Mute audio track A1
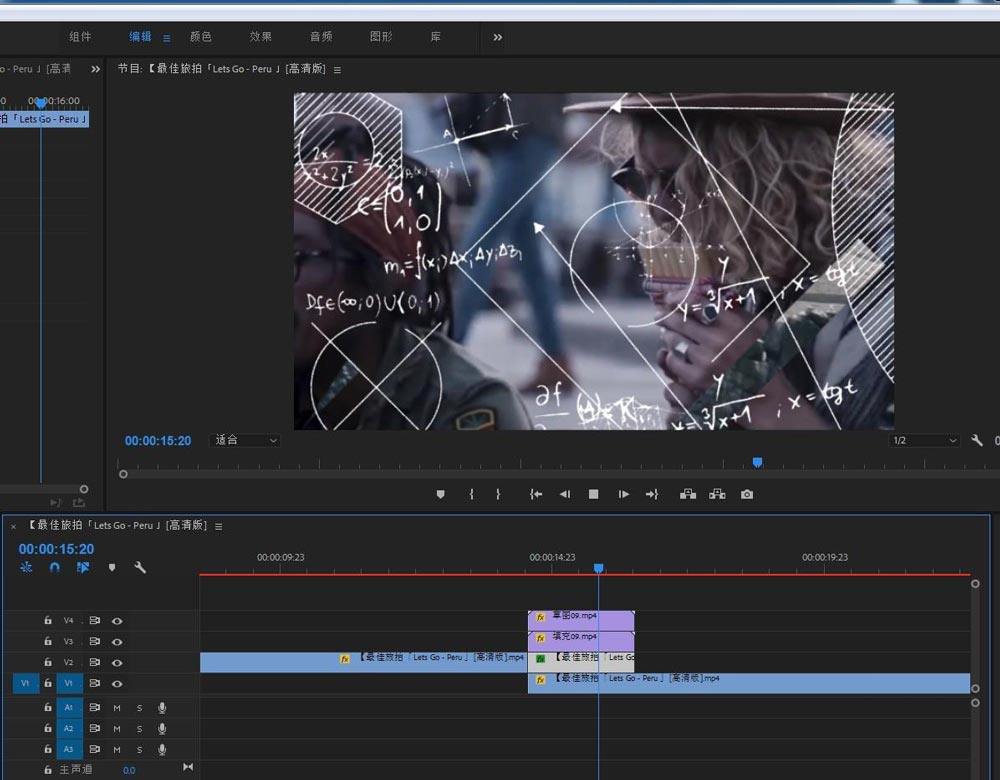Image resolution: width=1000 pixels, height=780 pixels. (x=117, y=708)
